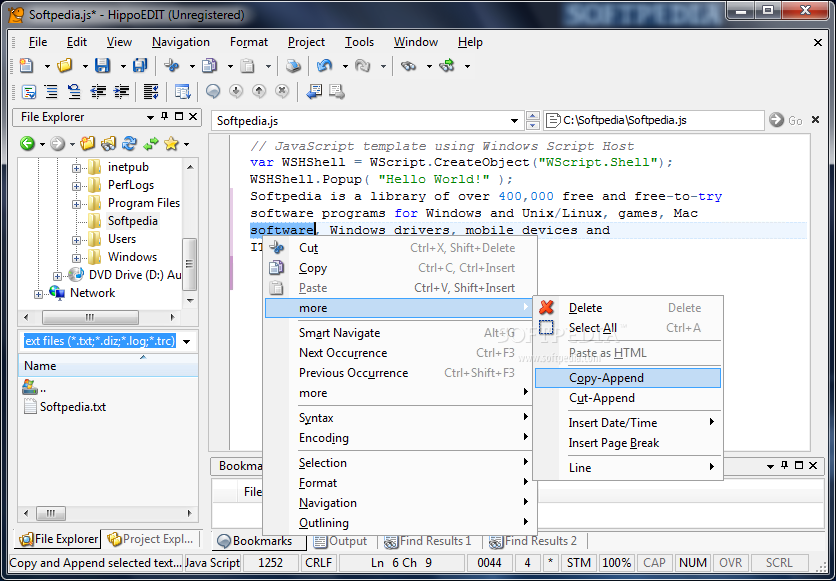The image size is (836, 581).
Task: Click the Find binoculars icon
Action: point(408,66)
